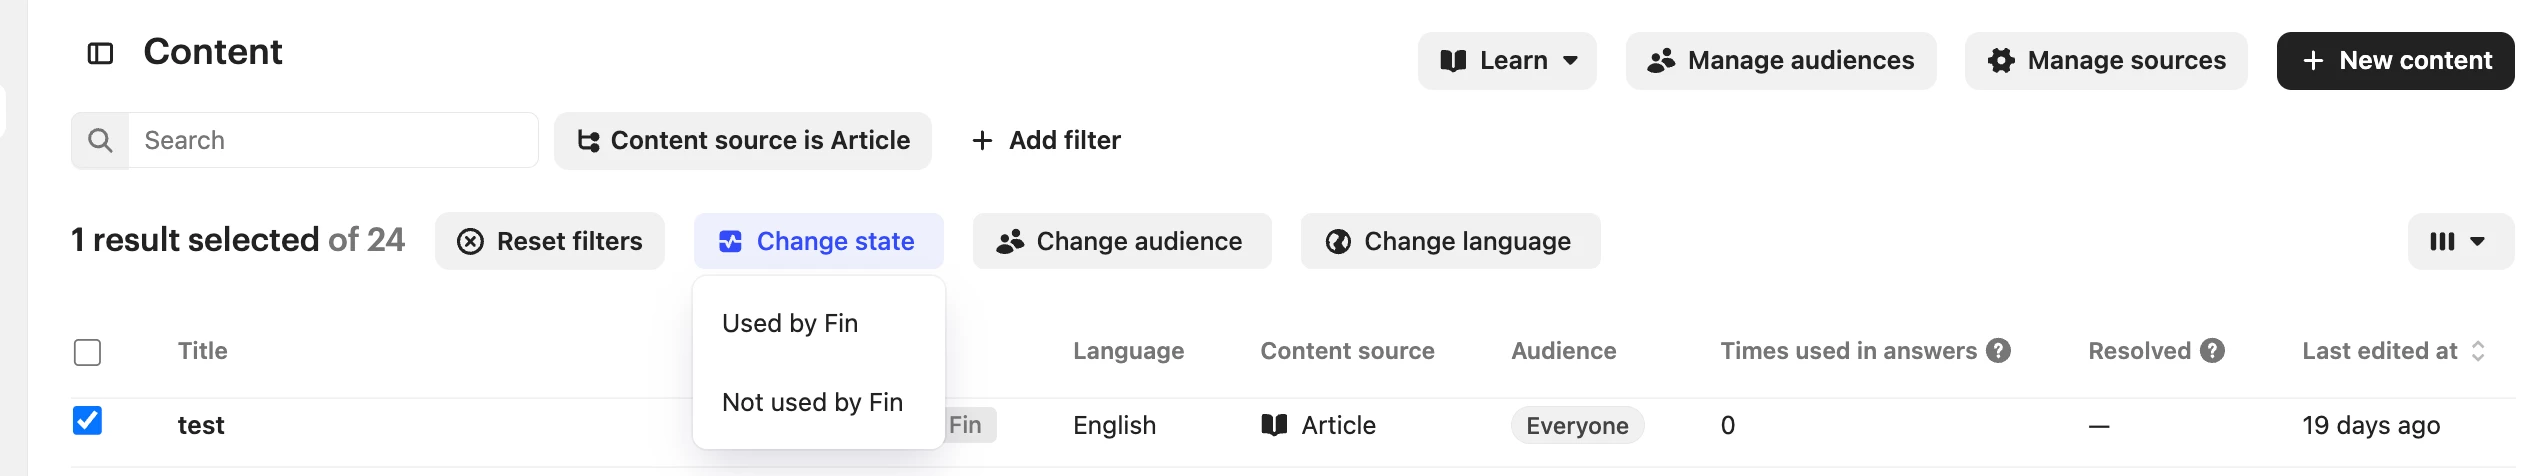The image size is (2528, 476).
Task: Focus the Search input field
Action: point(333,140)
